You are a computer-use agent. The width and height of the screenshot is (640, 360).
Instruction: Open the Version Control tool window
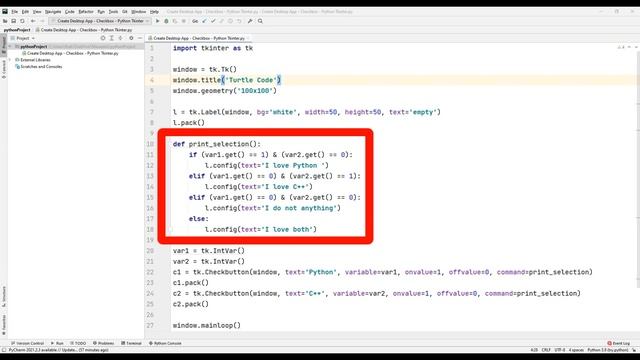tap(27, 343)
